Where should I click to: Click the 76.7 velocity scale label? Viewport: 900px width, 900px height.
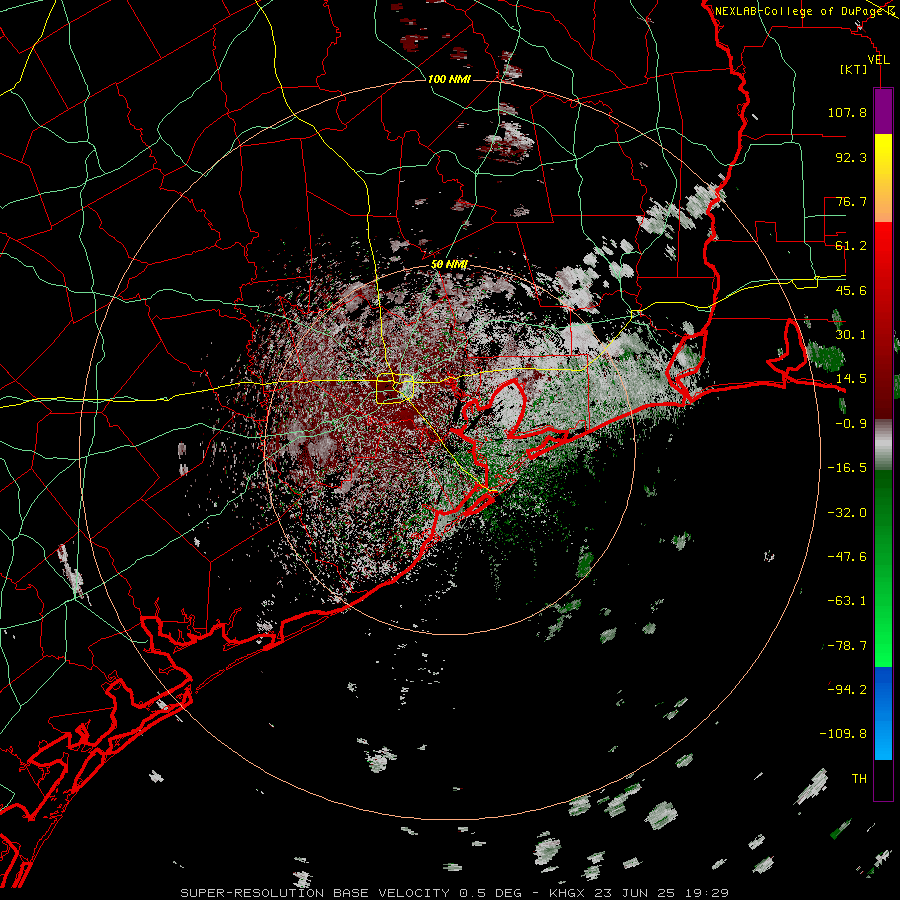point(851,201)
